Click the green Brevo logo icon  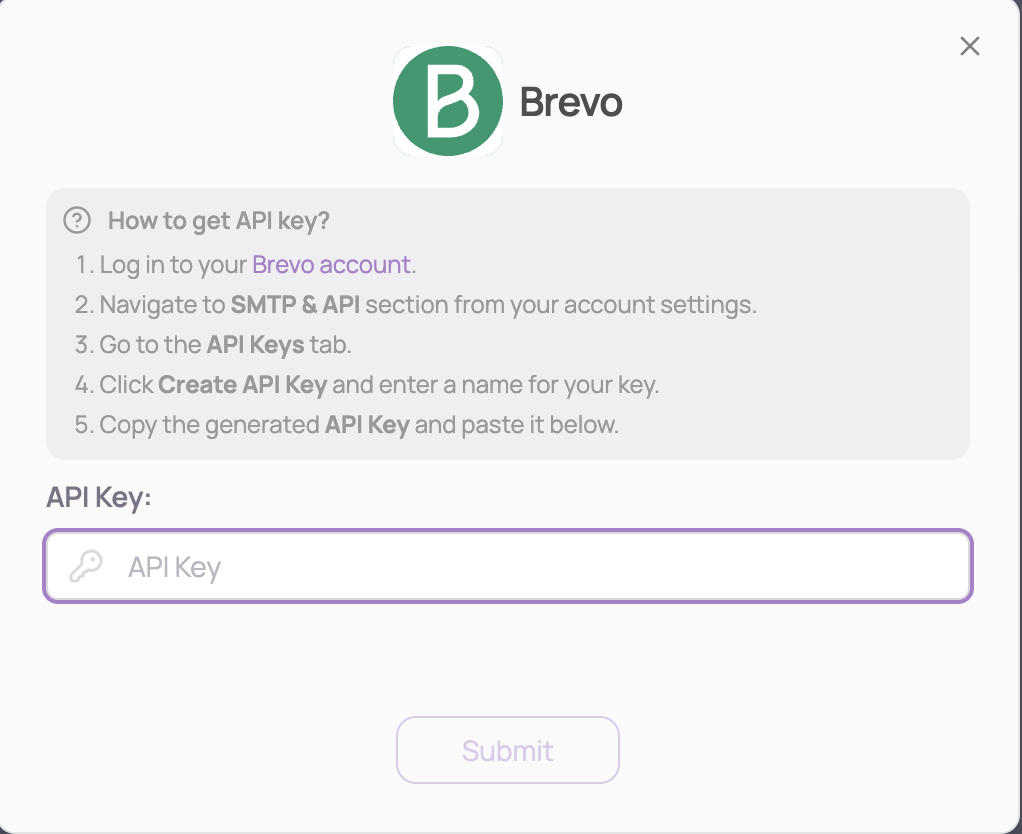(x=447, y=100)
